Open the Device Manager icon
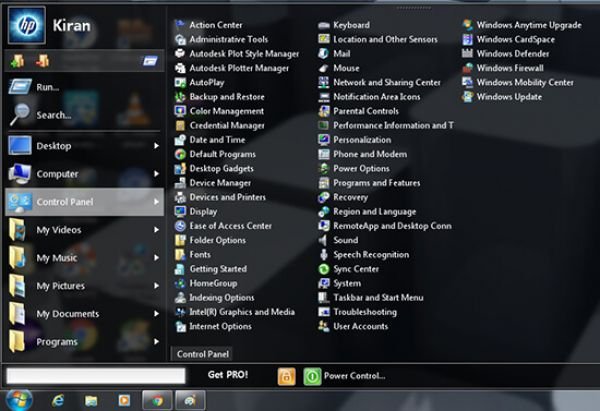The width and height of the screenshot is (600, 411). pyautogui.click(x=180, y=183)
